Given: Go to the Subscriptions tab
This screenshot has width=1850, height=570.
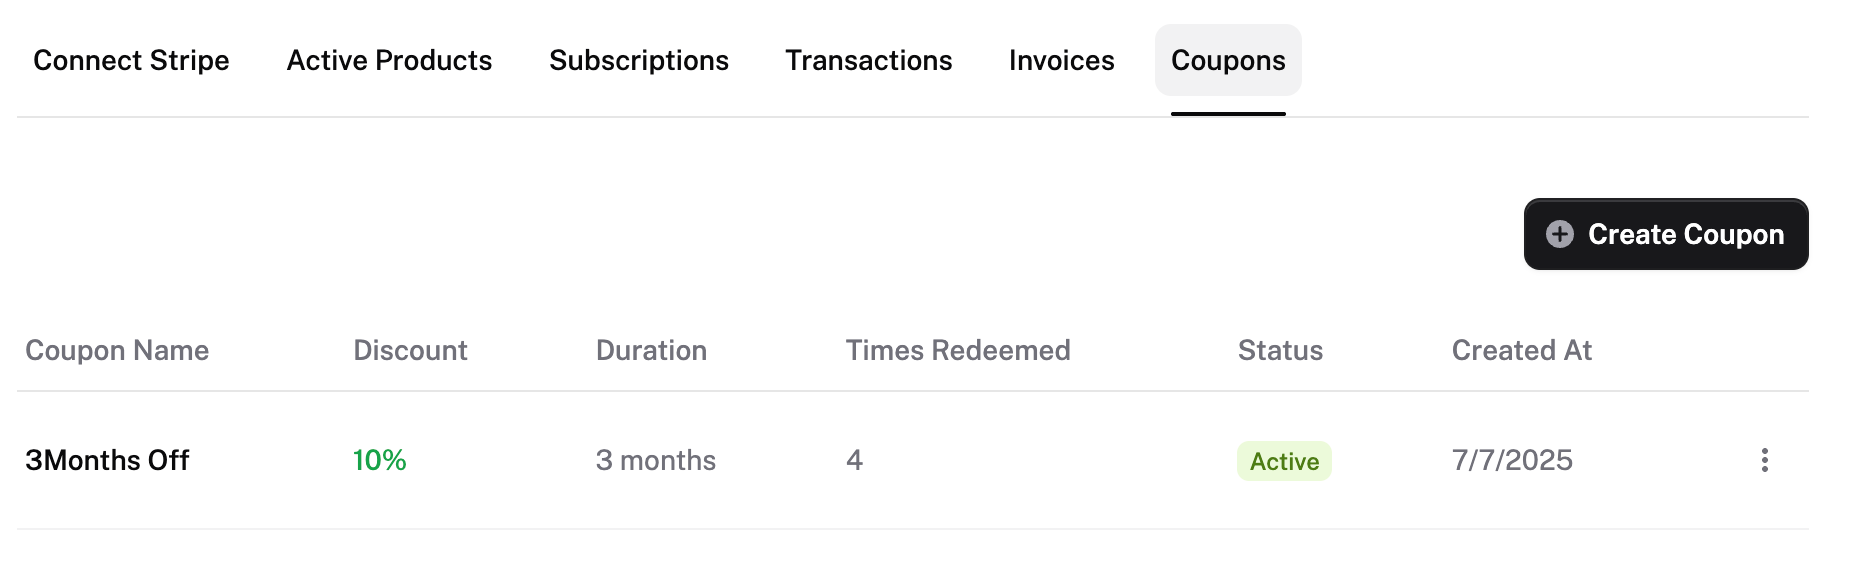Looking at the screenshot, I should pyautogui.click(x=639, y=61).
